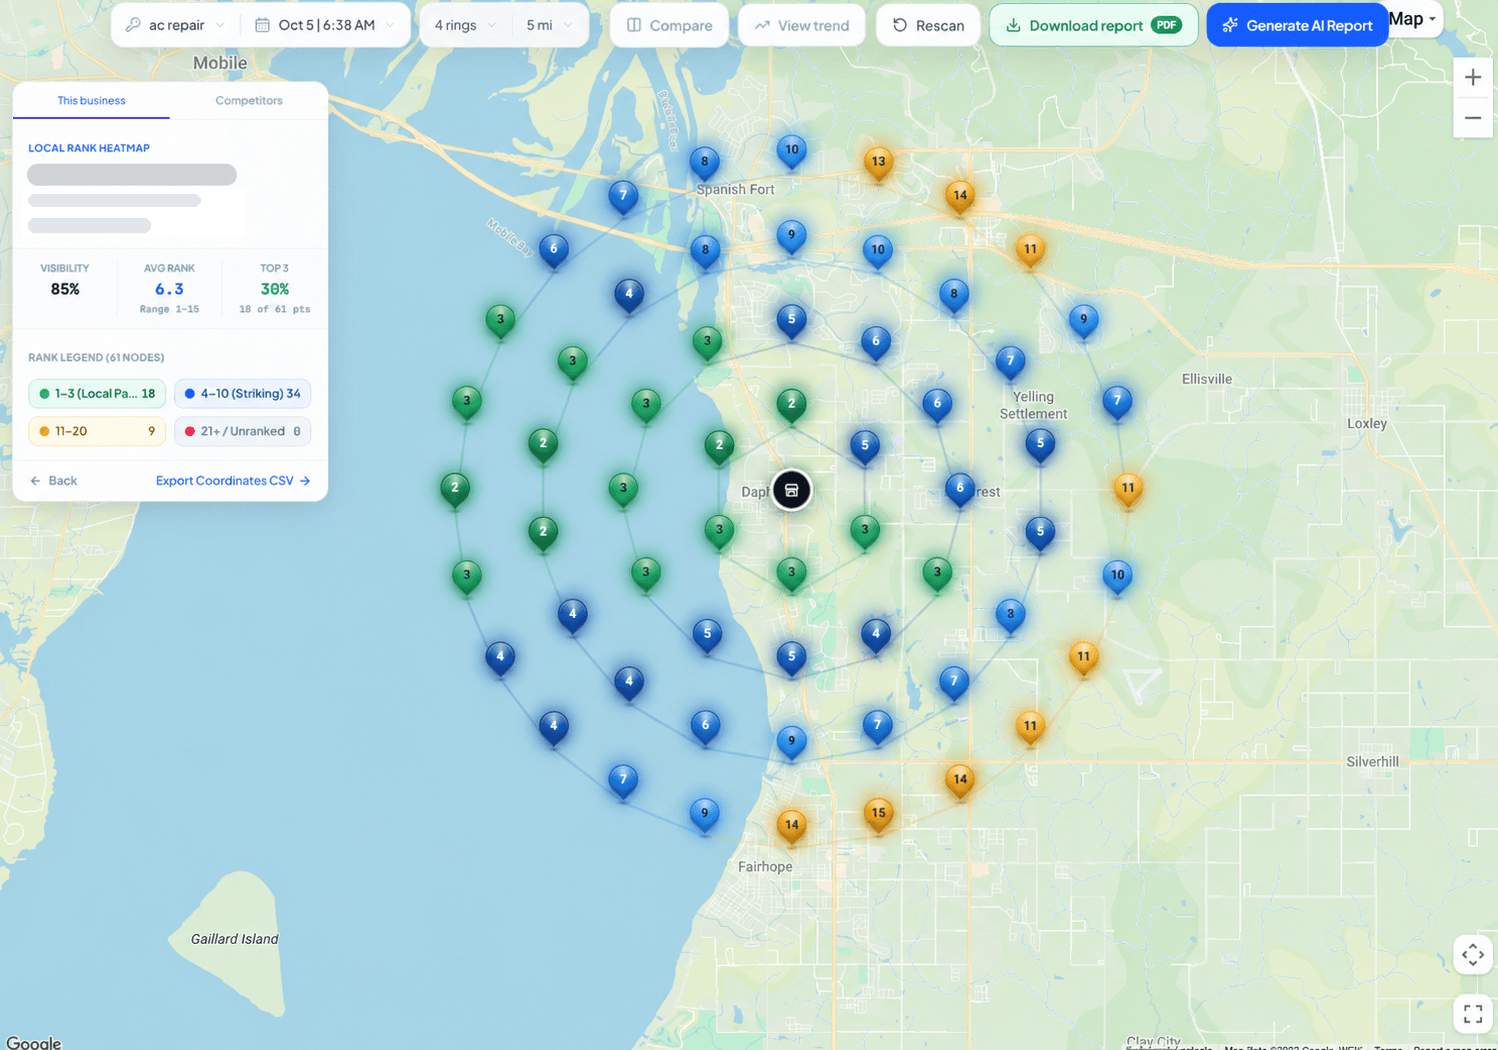Toggle the 4–10 Striking legend filter
1498x1050 pixels.
243,393
